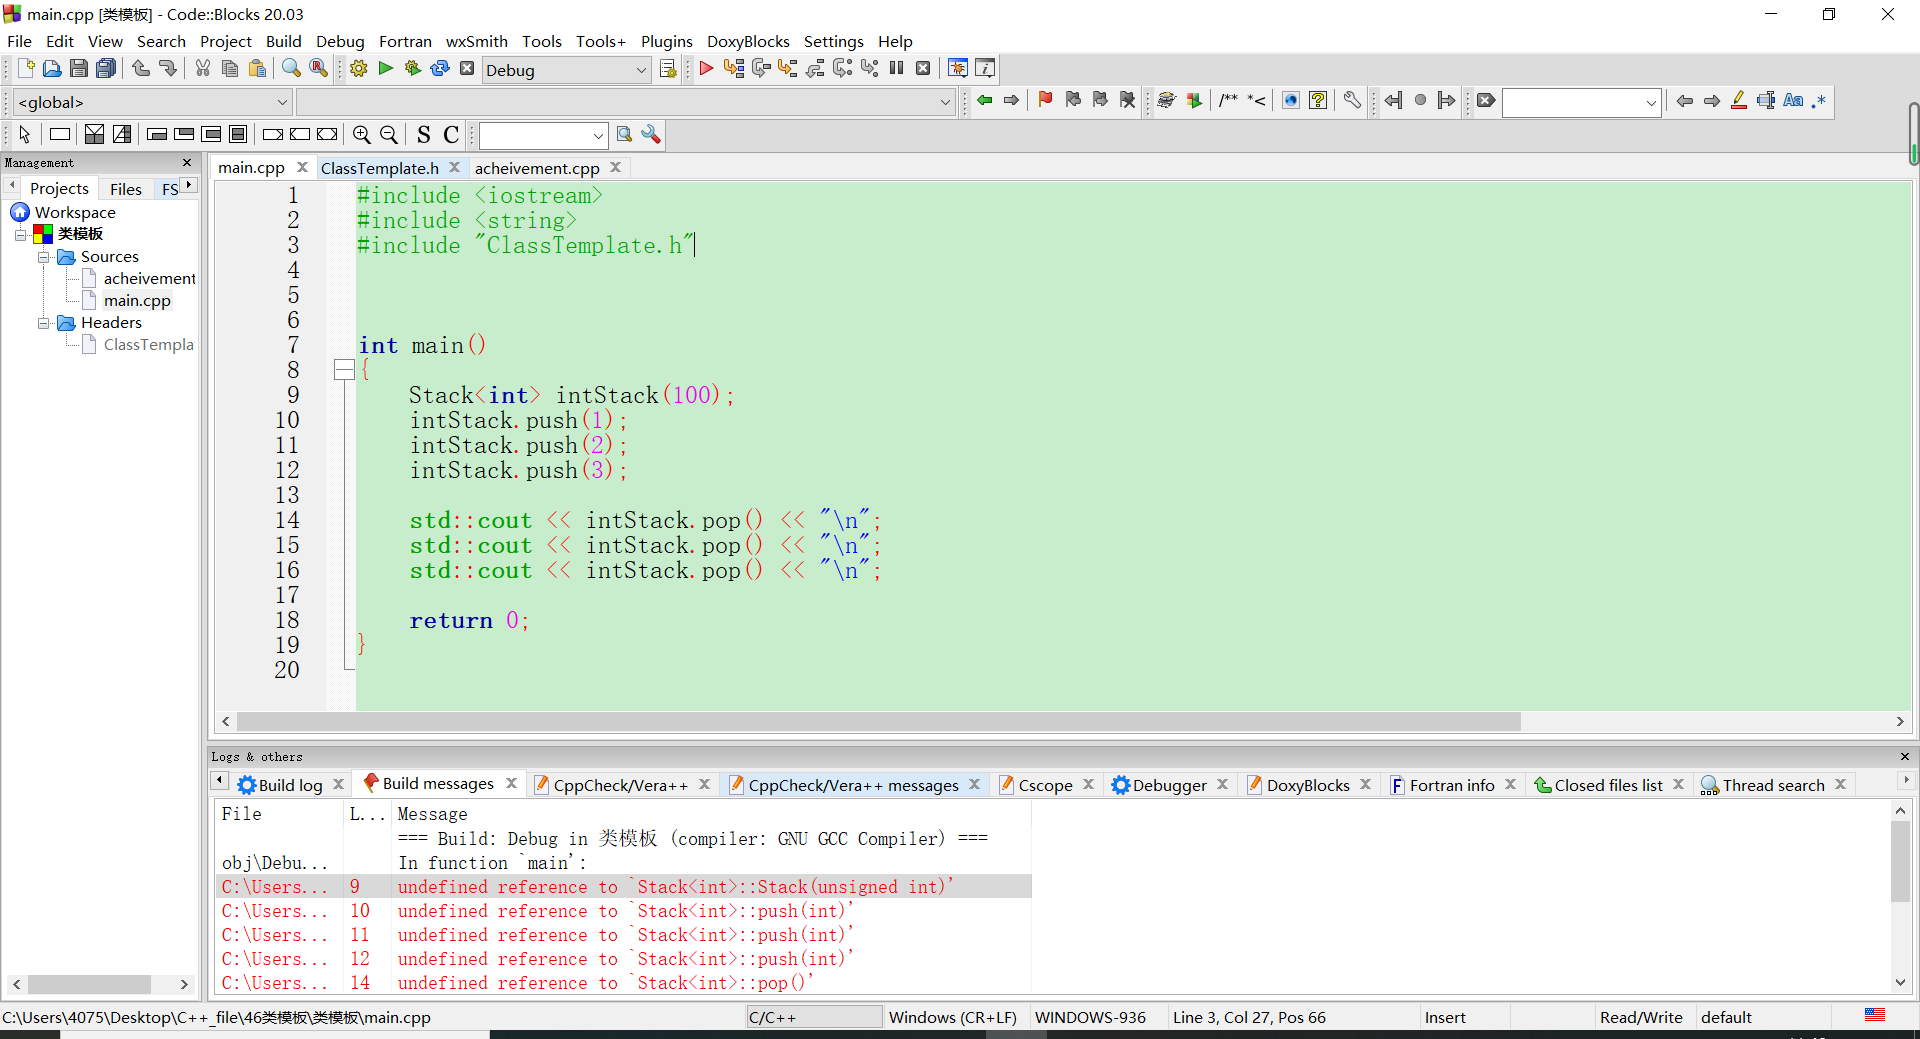Click the debugger Next line icon

pyautogui.click(x=761, y=69)
